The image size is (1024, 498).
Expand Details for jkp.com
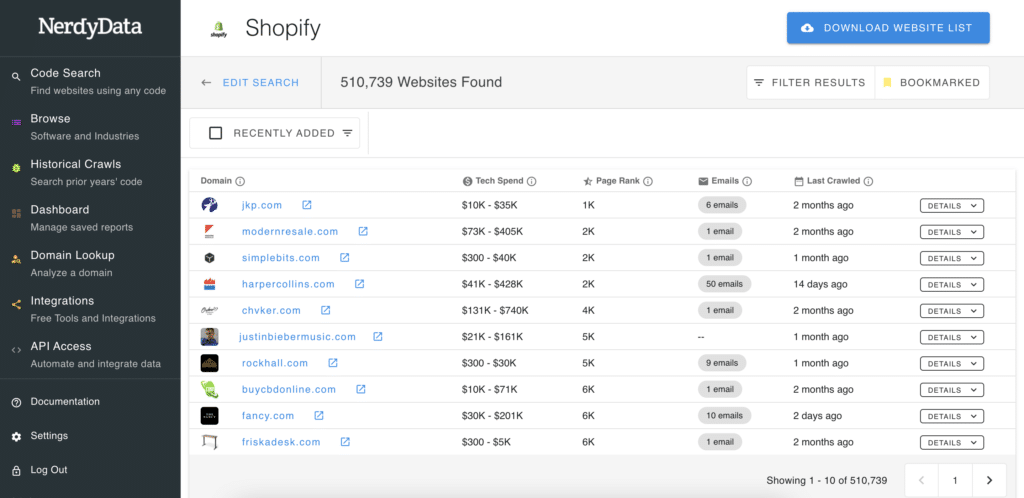pyautogui.click(x=952, y=206)
